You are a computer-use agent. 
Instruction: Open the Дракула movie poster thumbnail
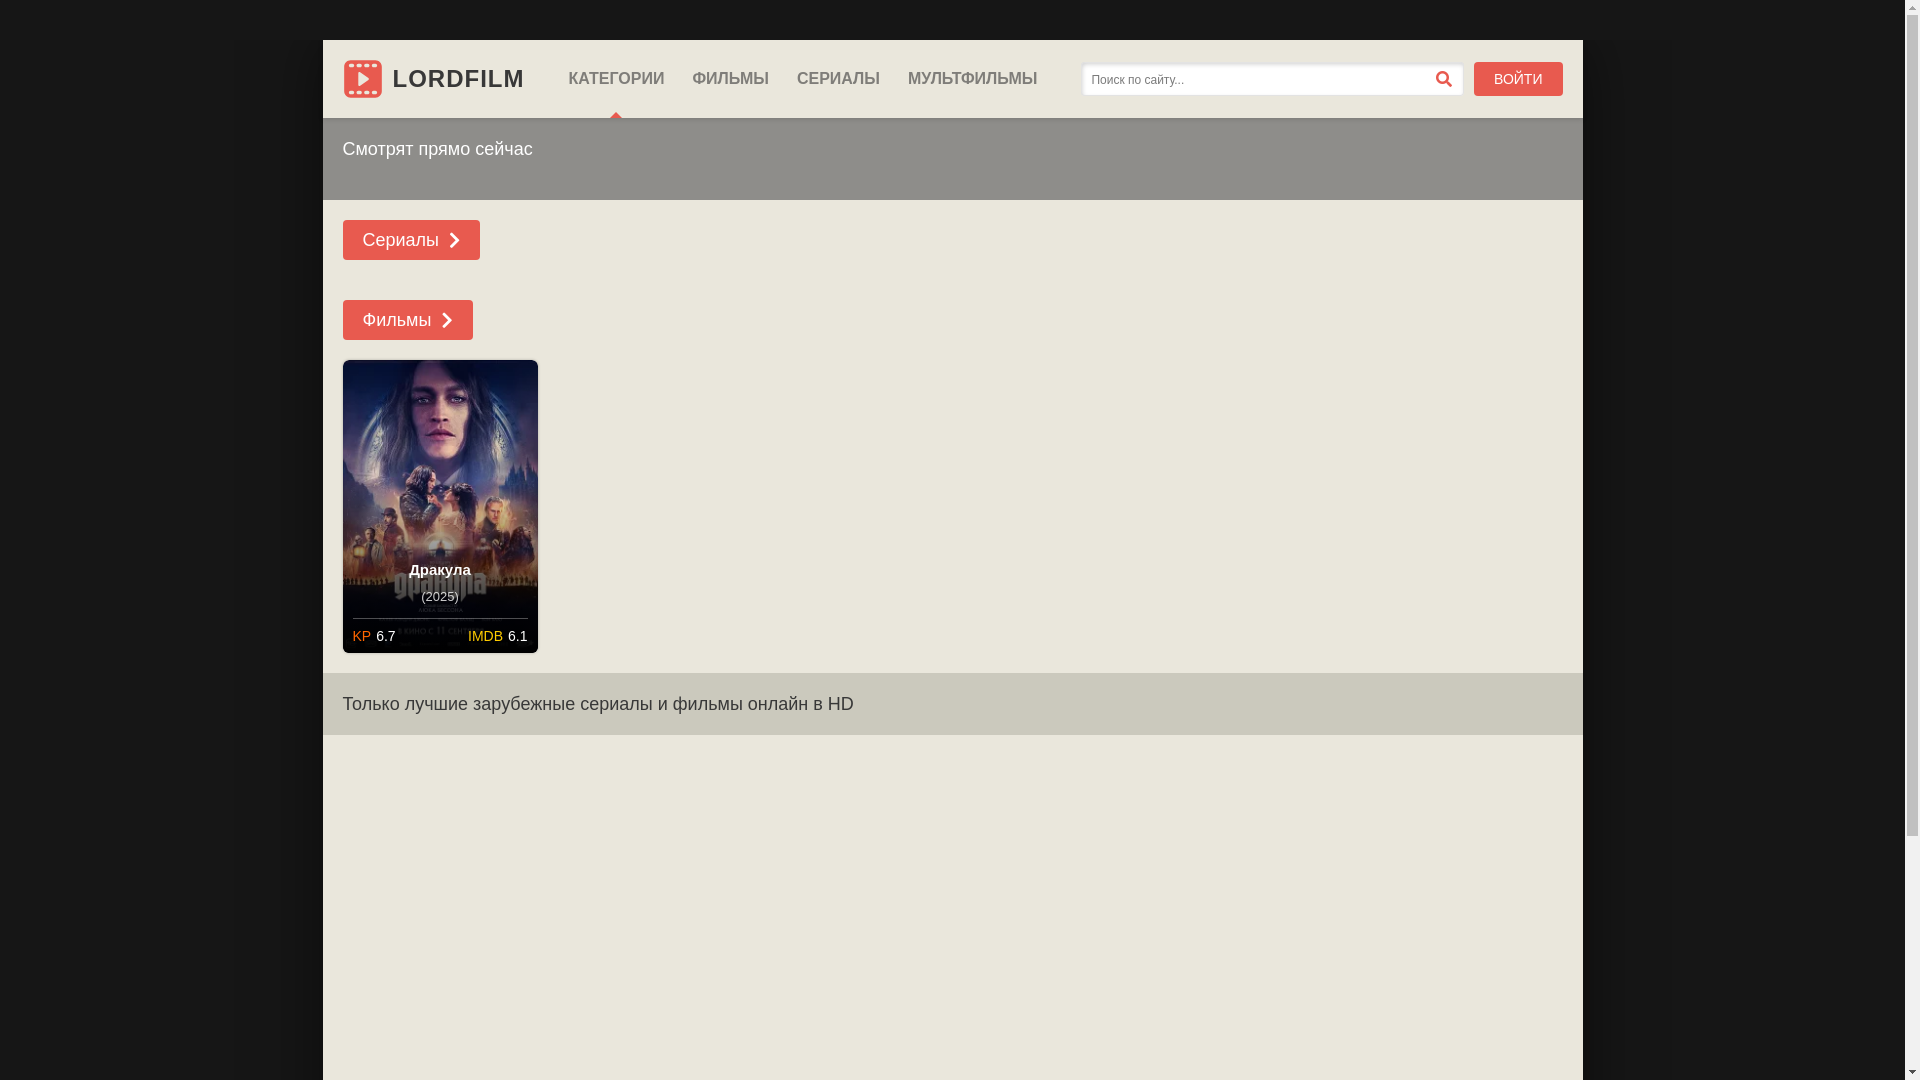click(x=440, y=460)
